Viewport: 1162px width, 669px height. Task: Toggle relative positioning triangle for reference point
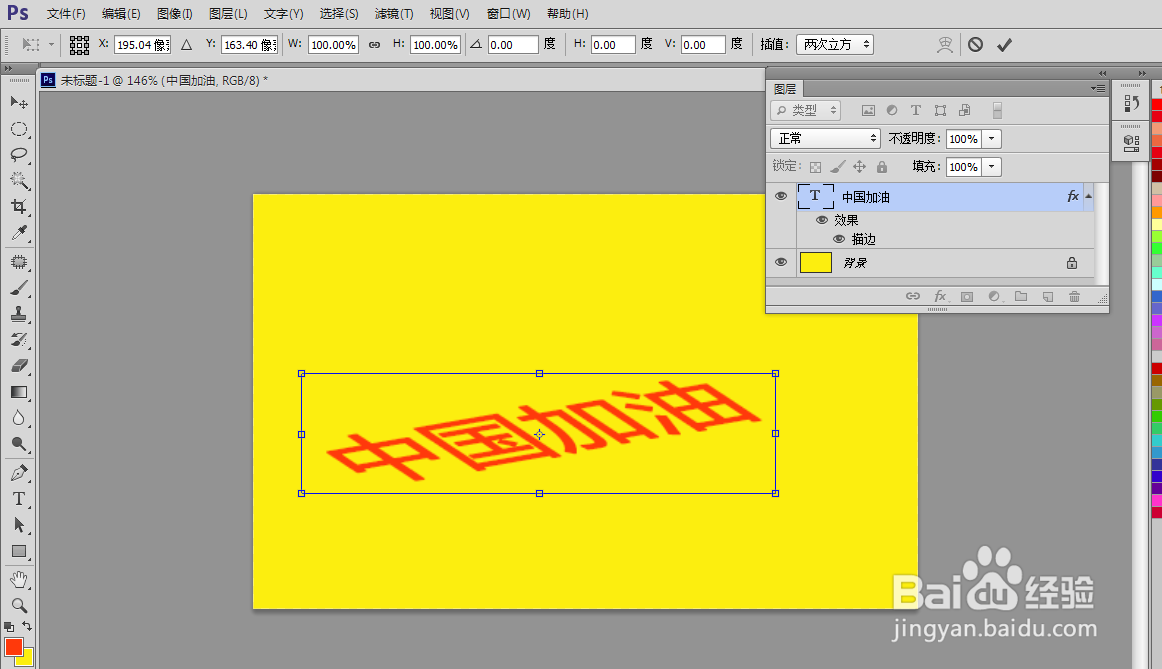click(187, 45)
